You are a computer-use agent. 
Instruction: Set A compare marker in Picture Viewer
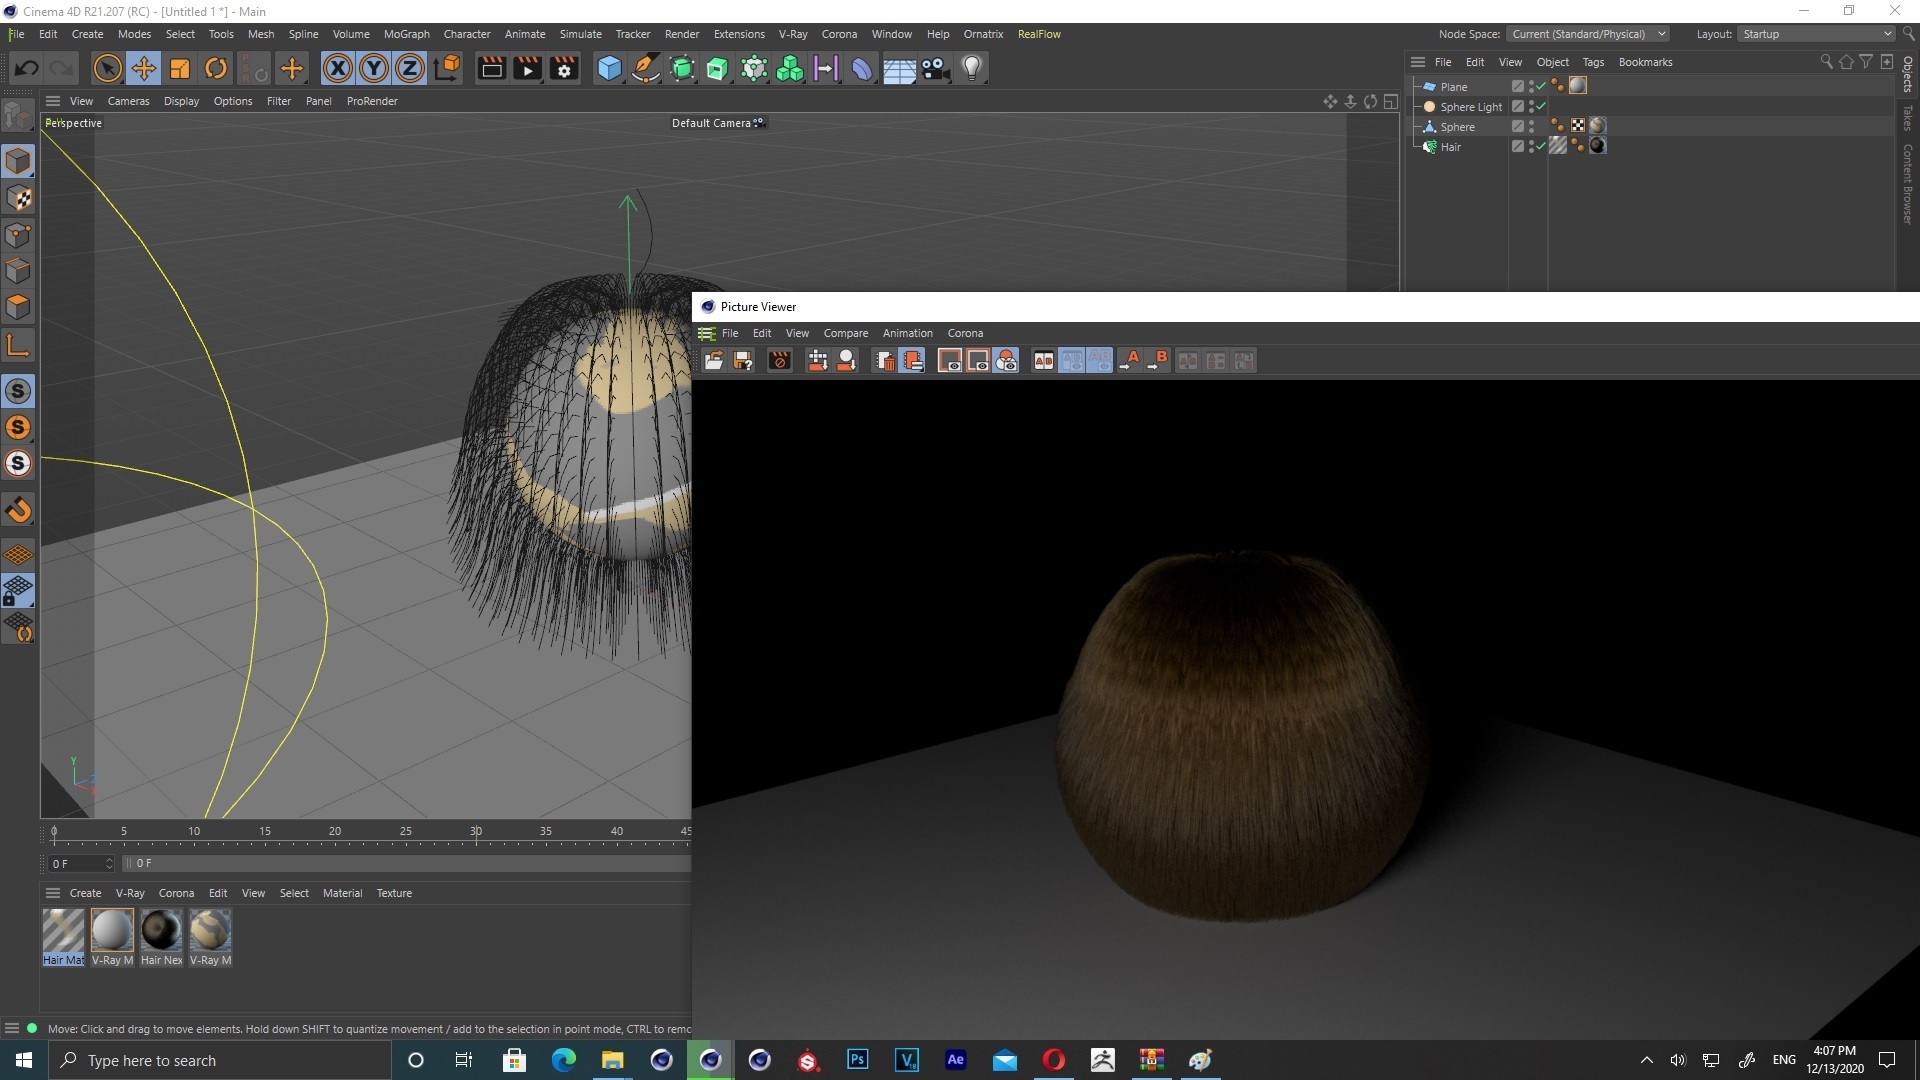click(x=1129, y=361)
